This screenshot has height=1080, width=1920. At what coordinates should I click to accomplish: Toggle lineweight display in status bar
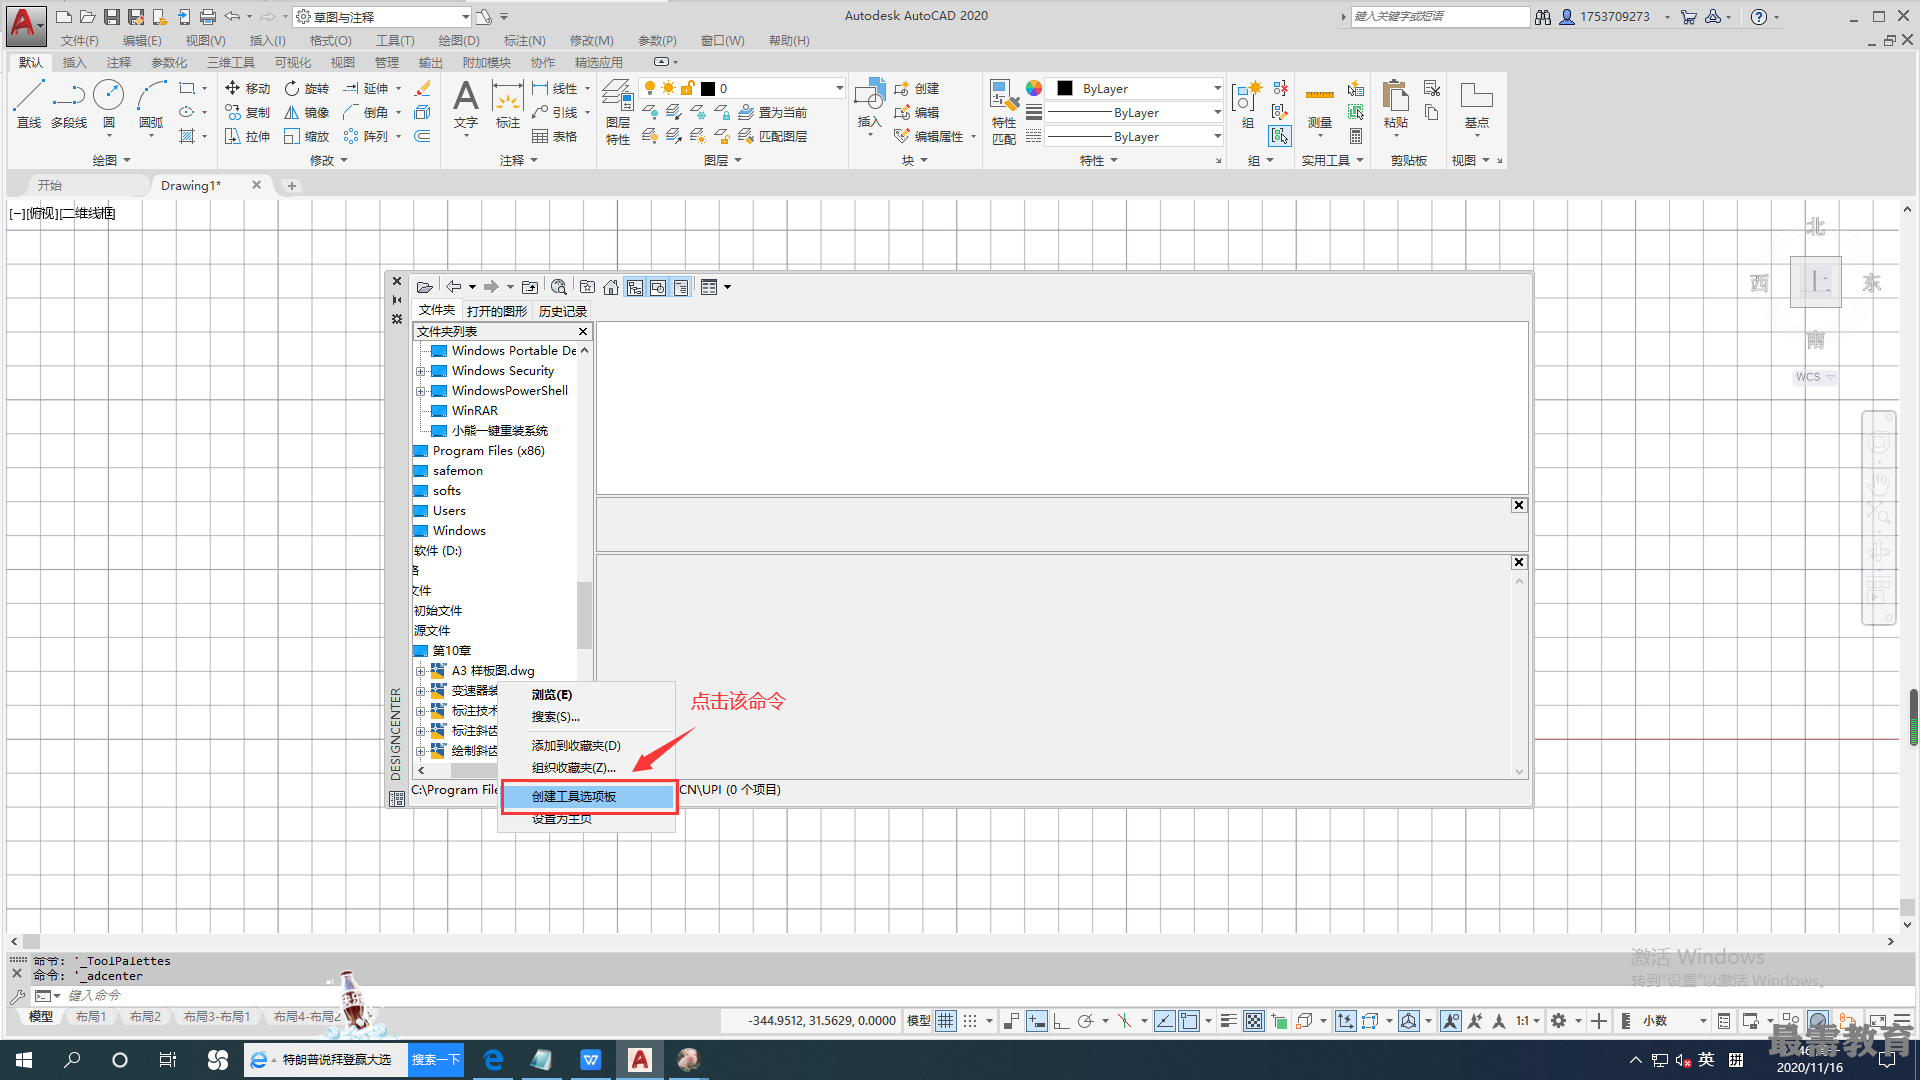1229,1020
